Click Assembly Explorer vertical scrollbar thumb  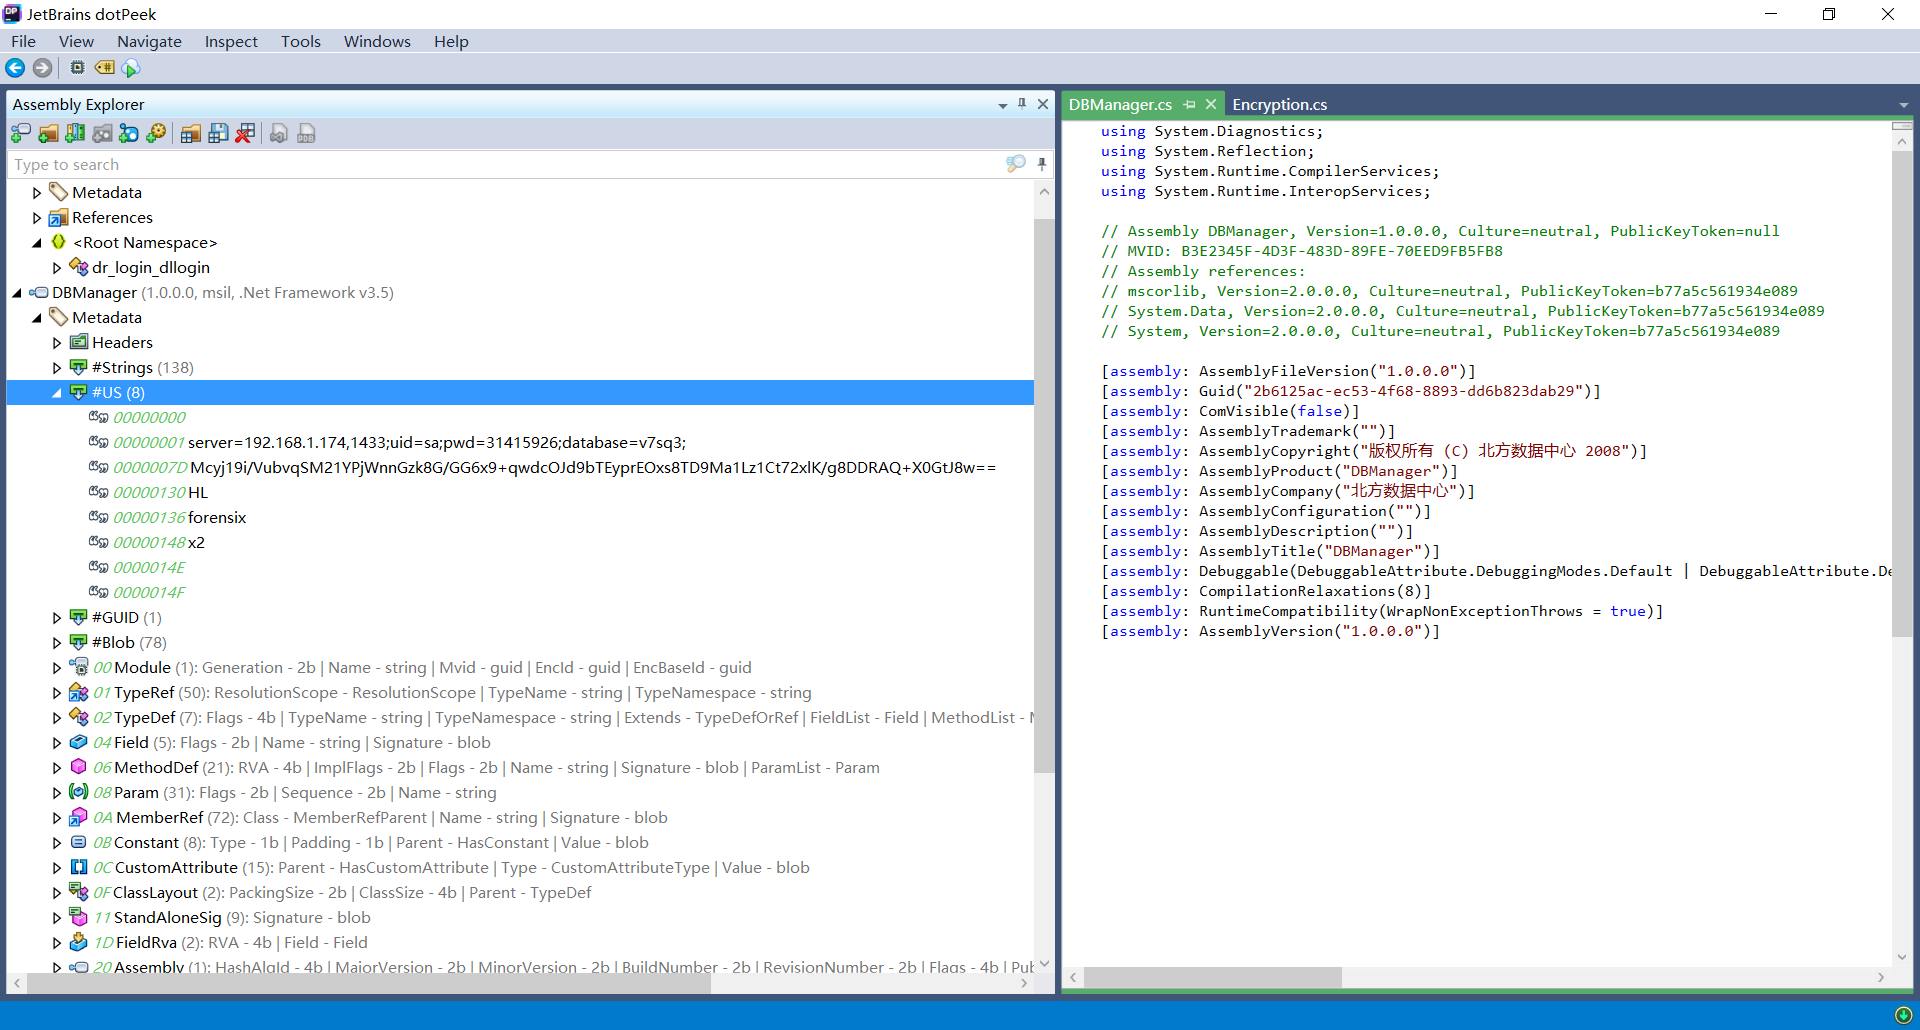(x=1043, y=495)
